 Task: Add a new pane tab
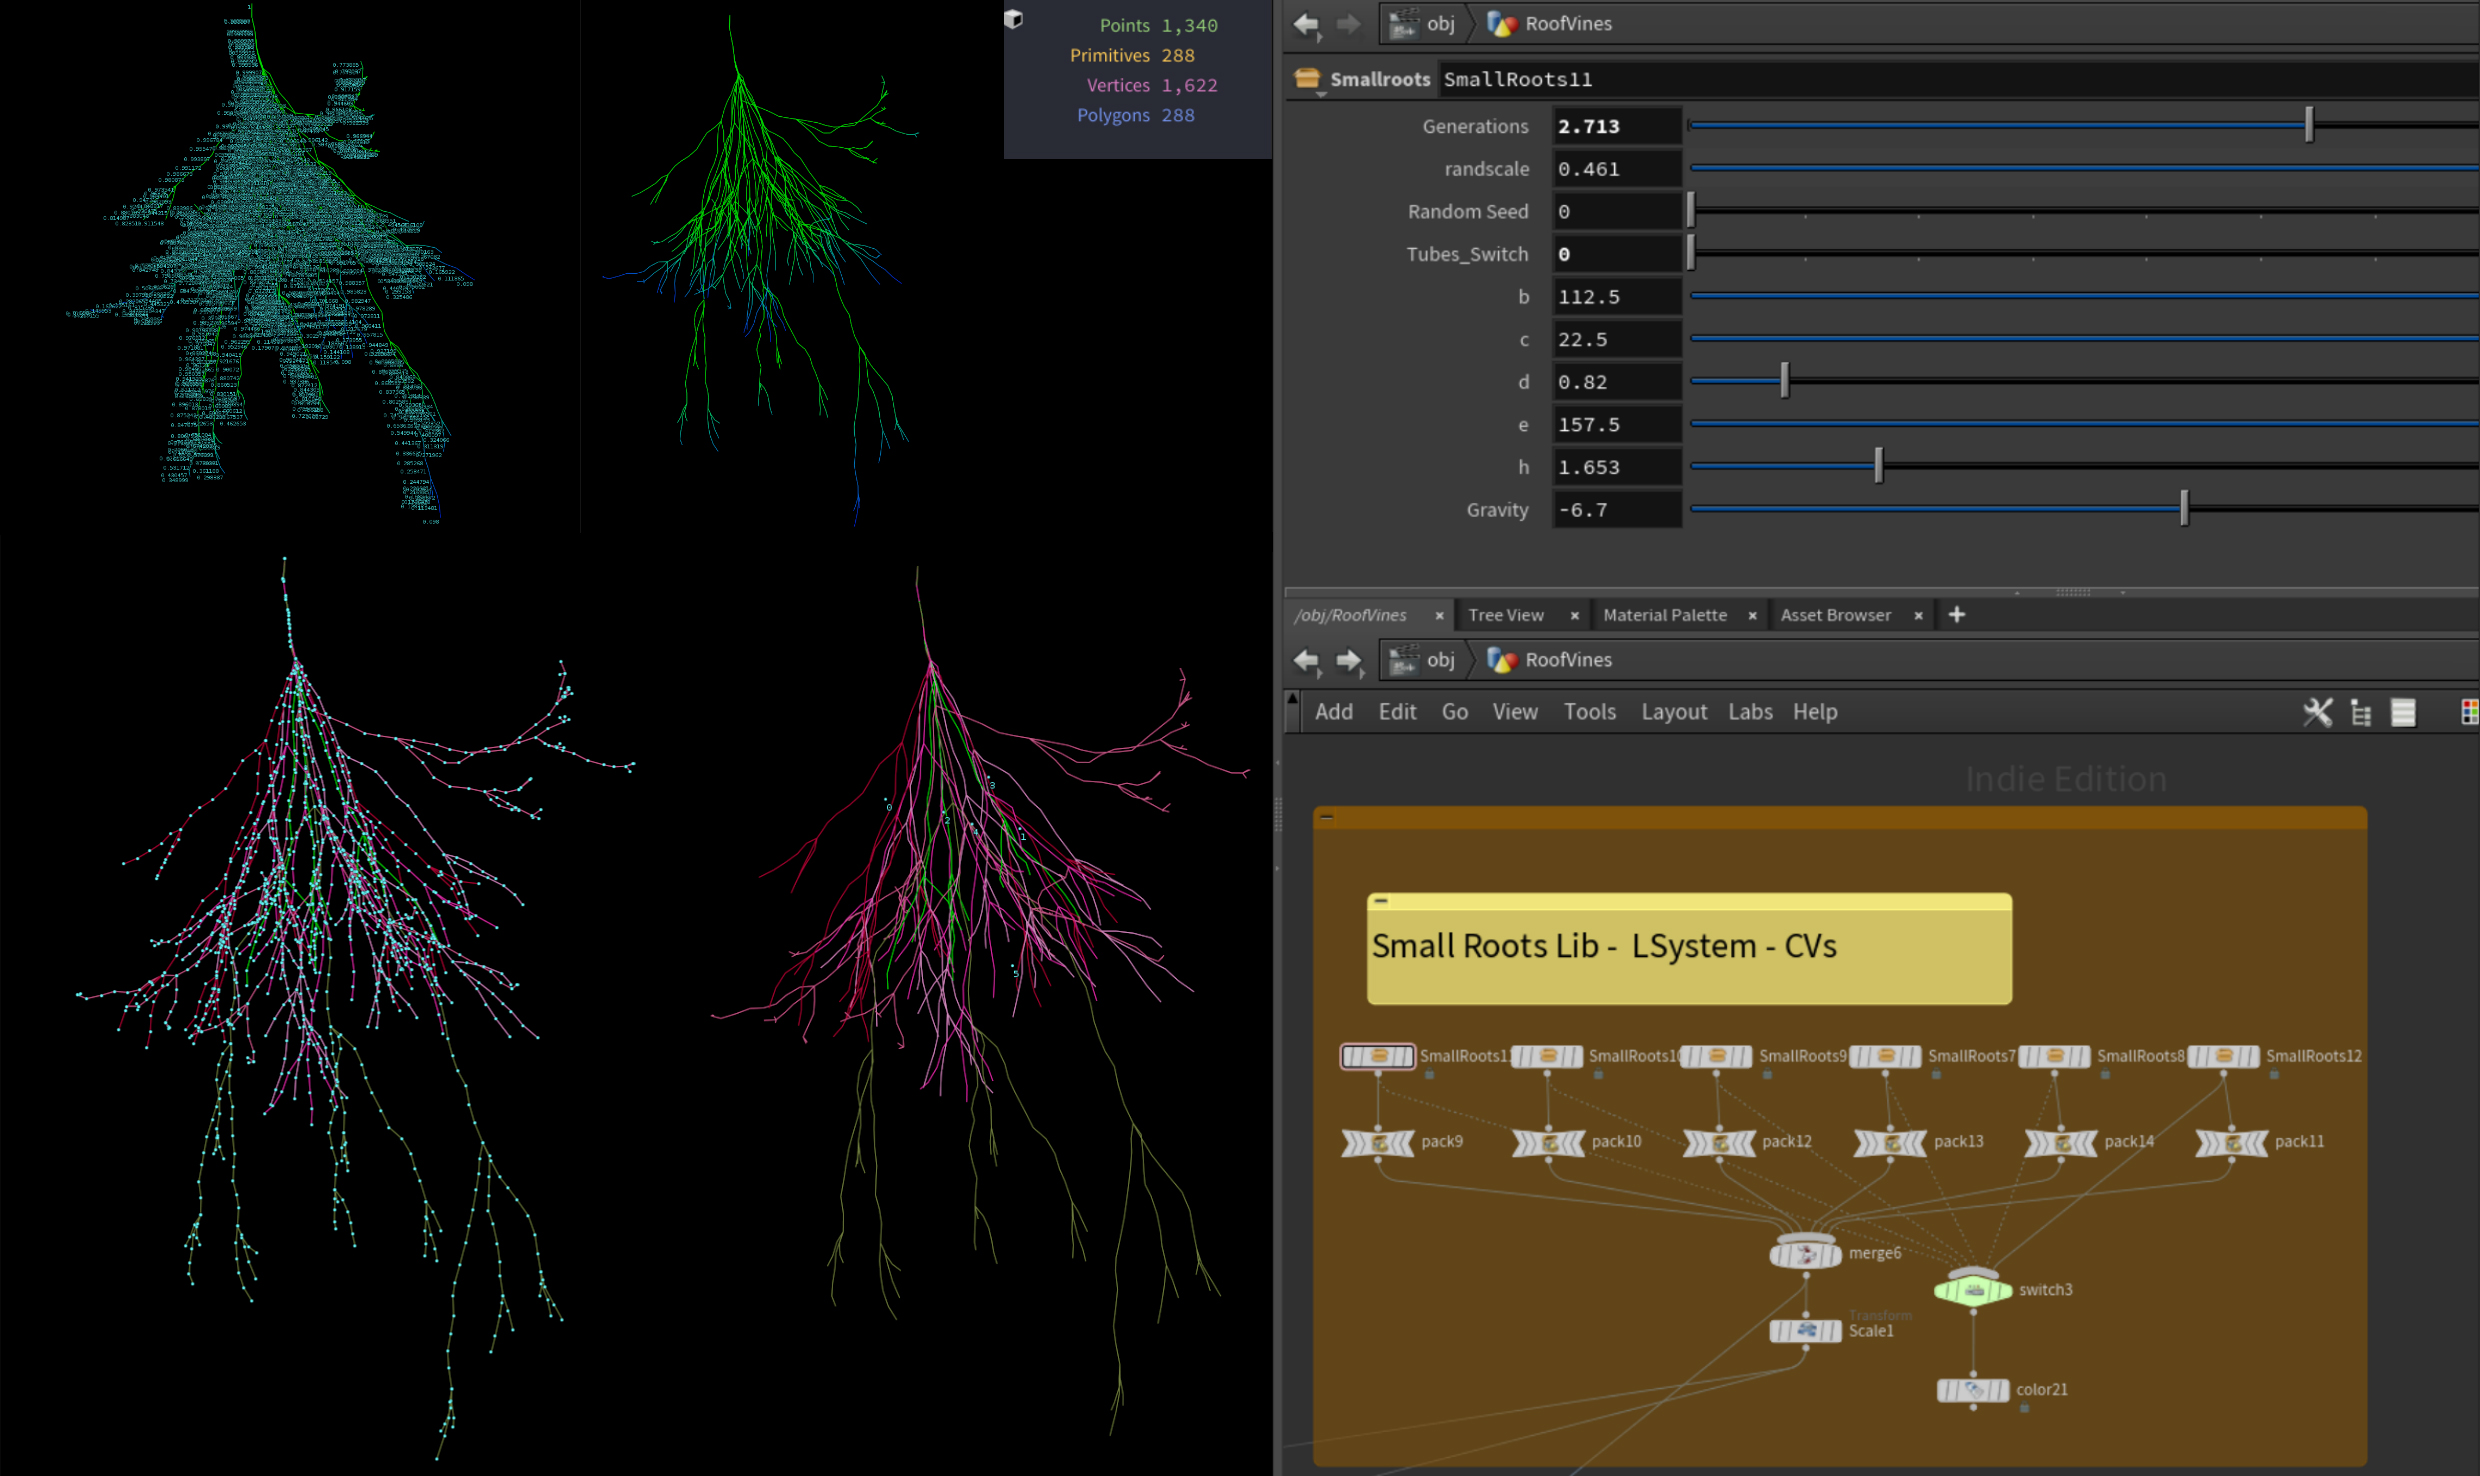coord(1956,615)
